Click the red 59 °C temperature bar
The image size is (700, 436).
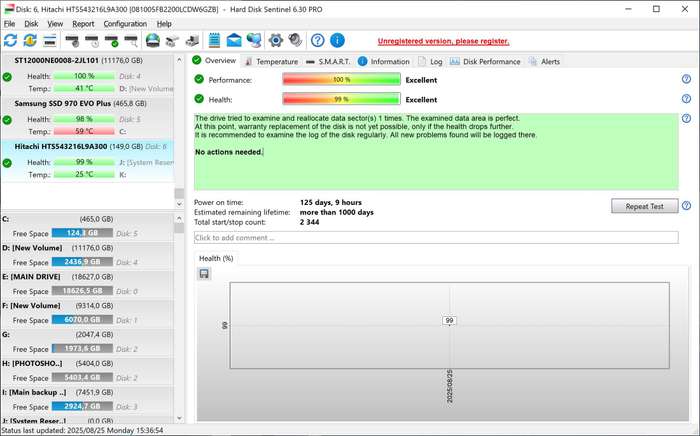[x=84, y=131]
